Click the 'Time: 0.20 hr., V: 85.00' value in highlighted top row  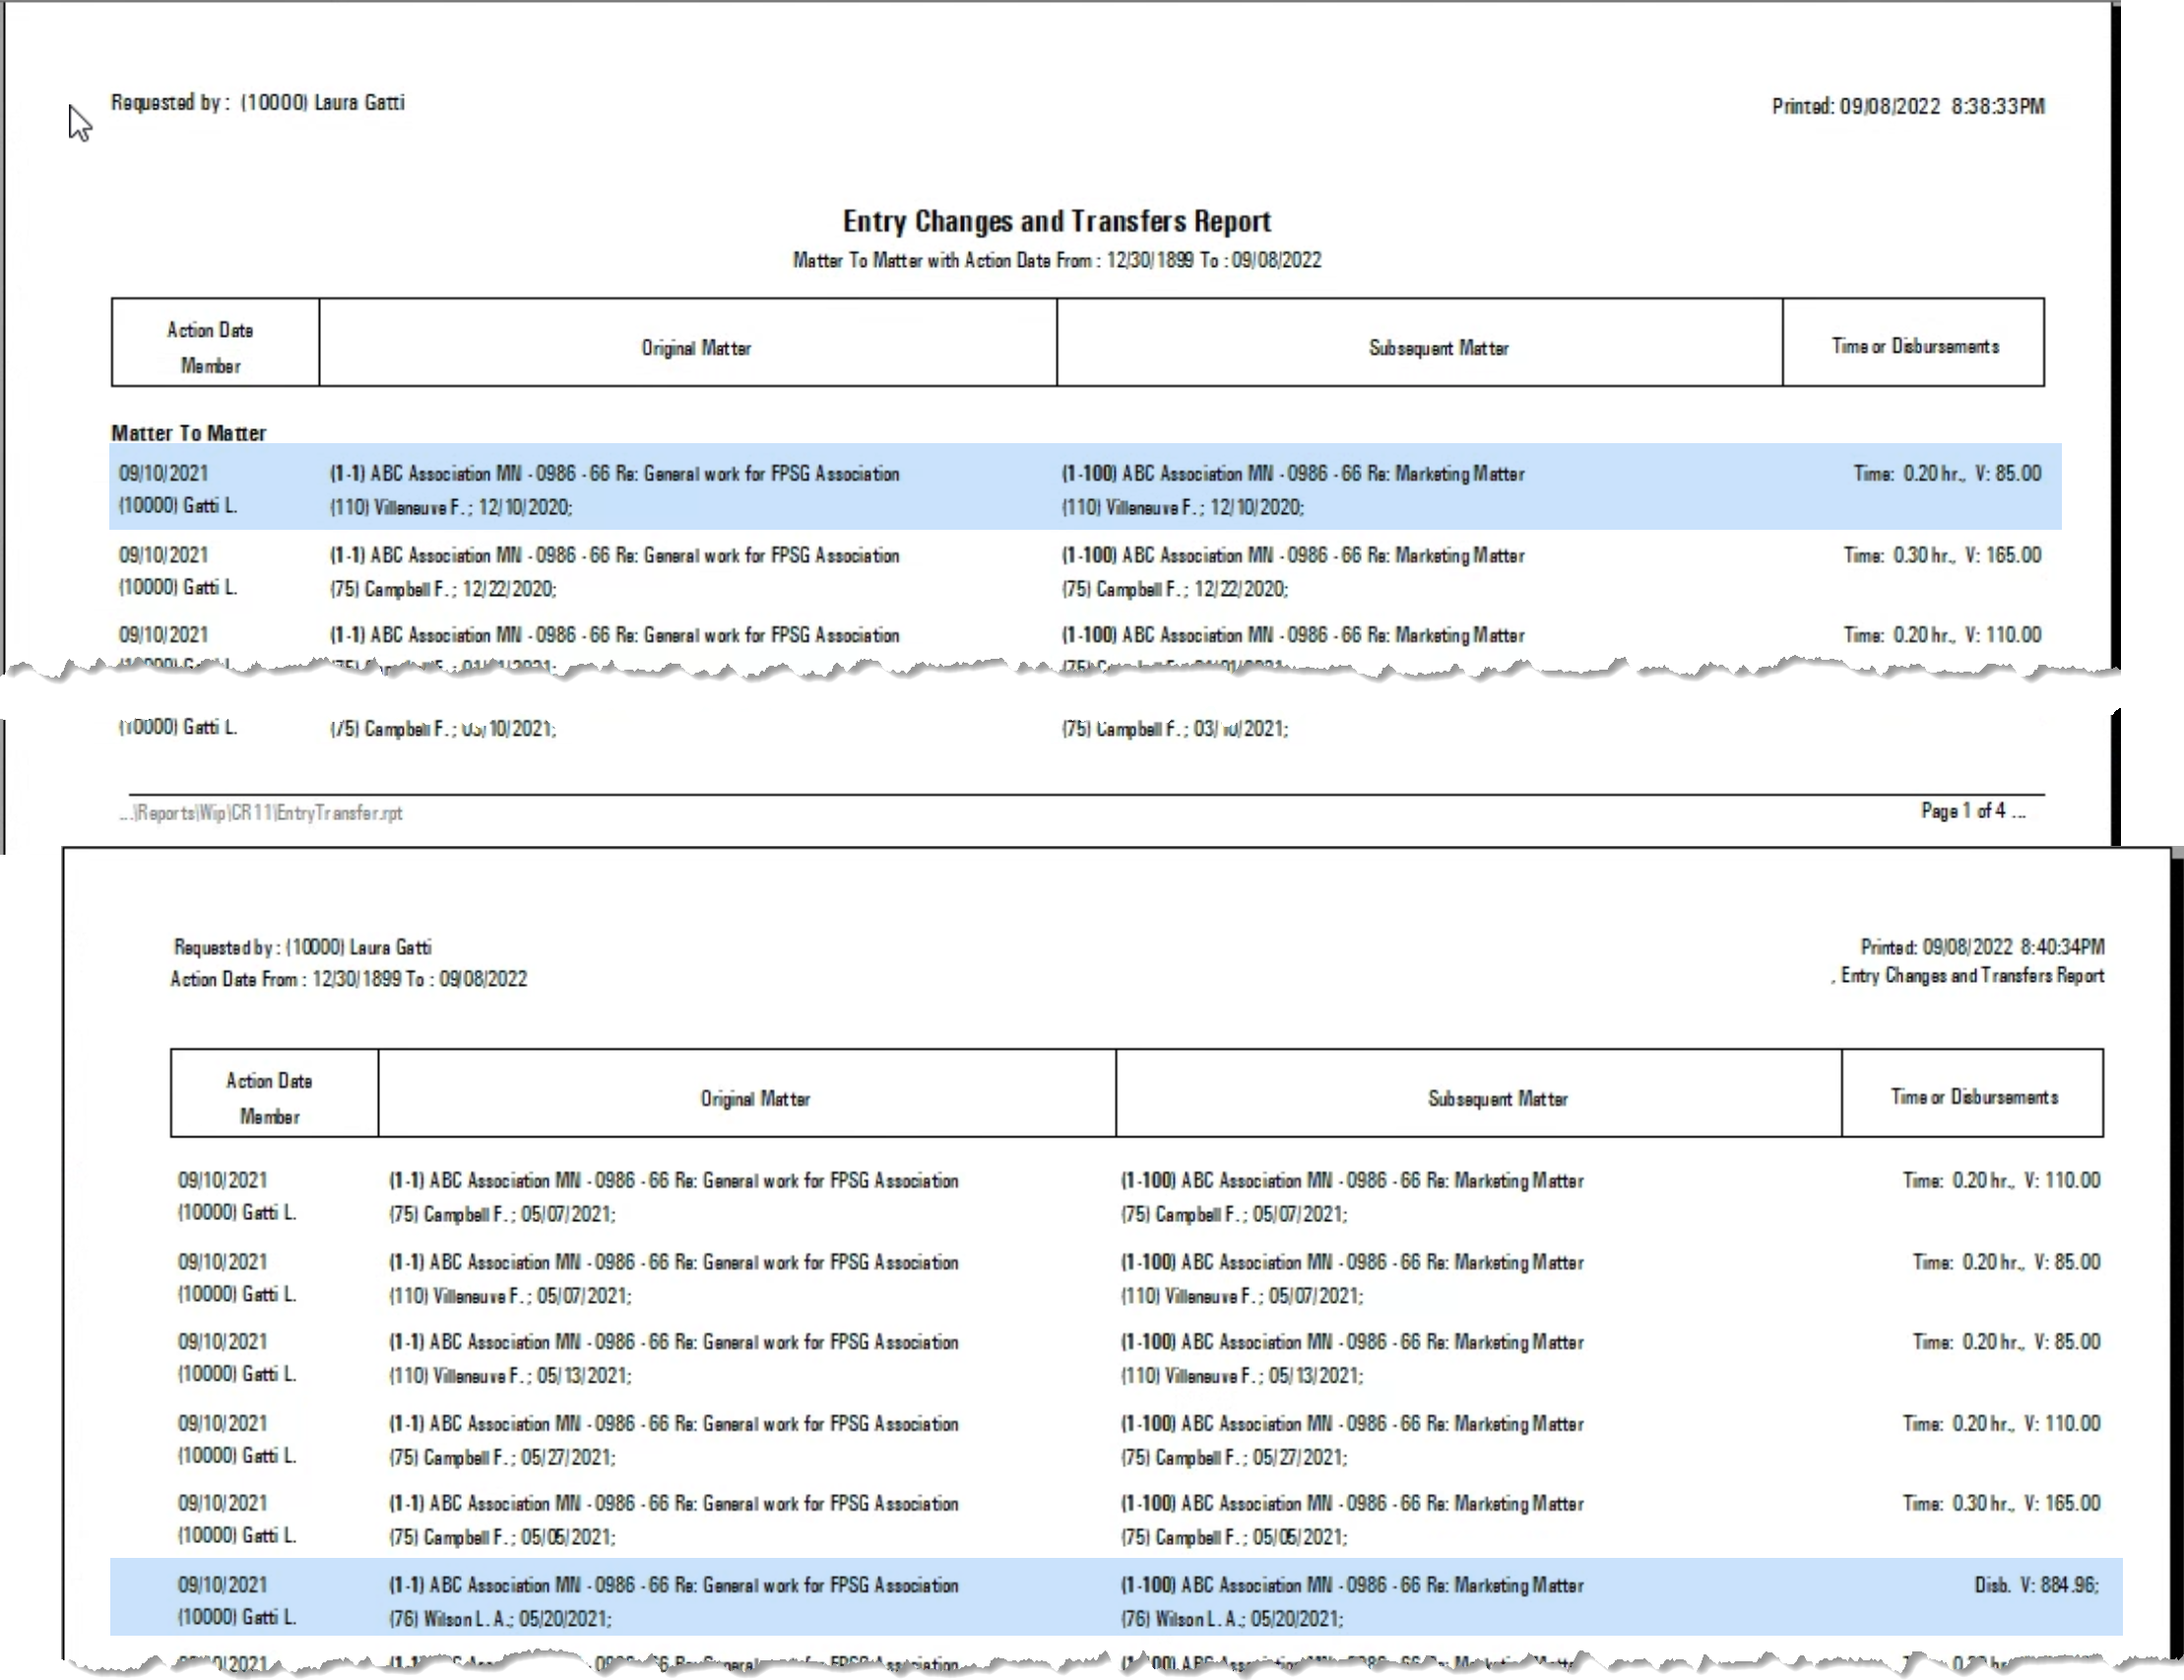pos(1947,474)
